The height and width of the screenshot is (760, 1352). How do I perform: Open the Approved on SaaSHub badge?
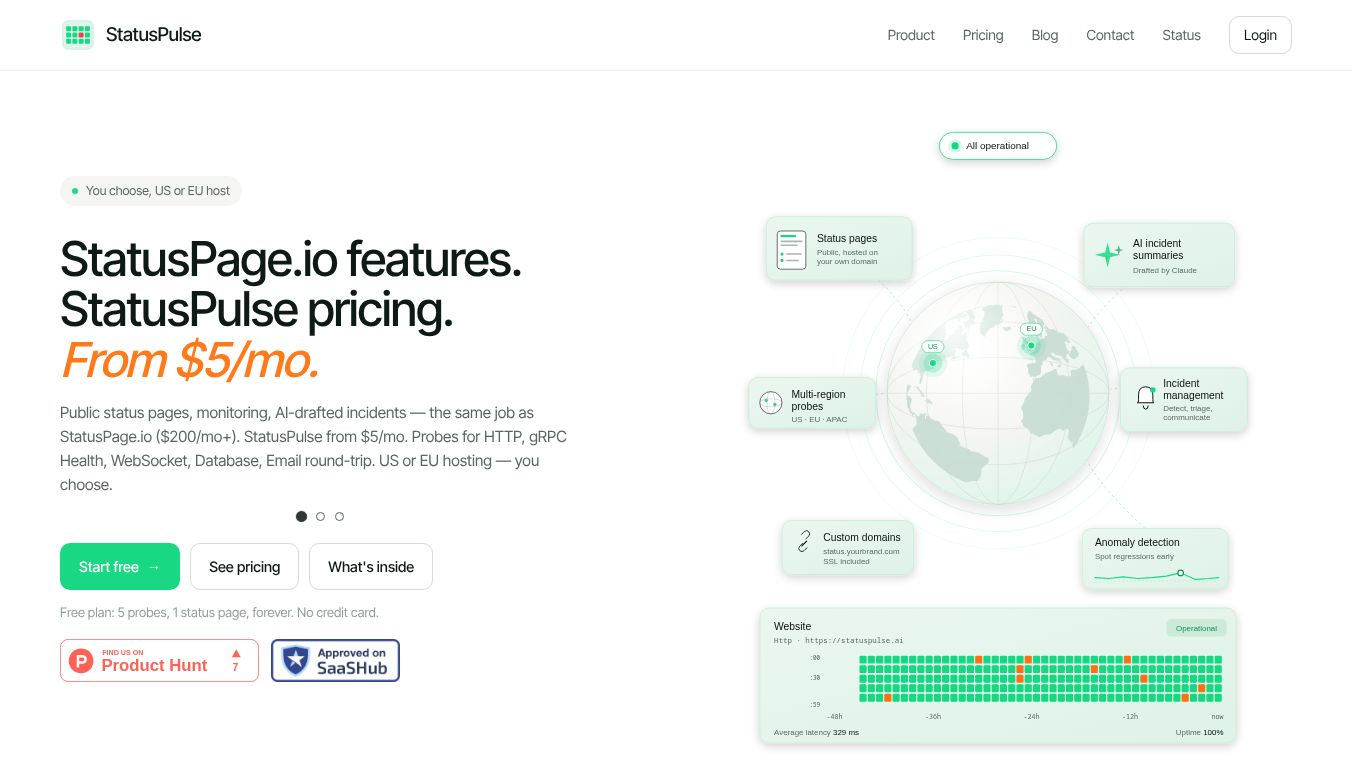(x=335, y=660)
